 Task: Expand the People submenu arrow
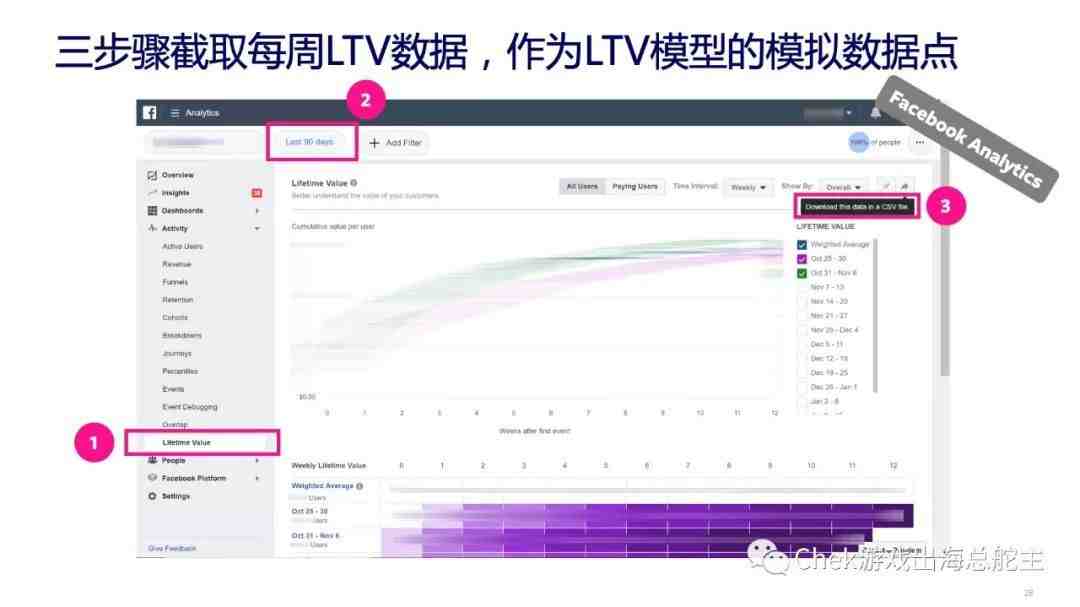point(257,460)
